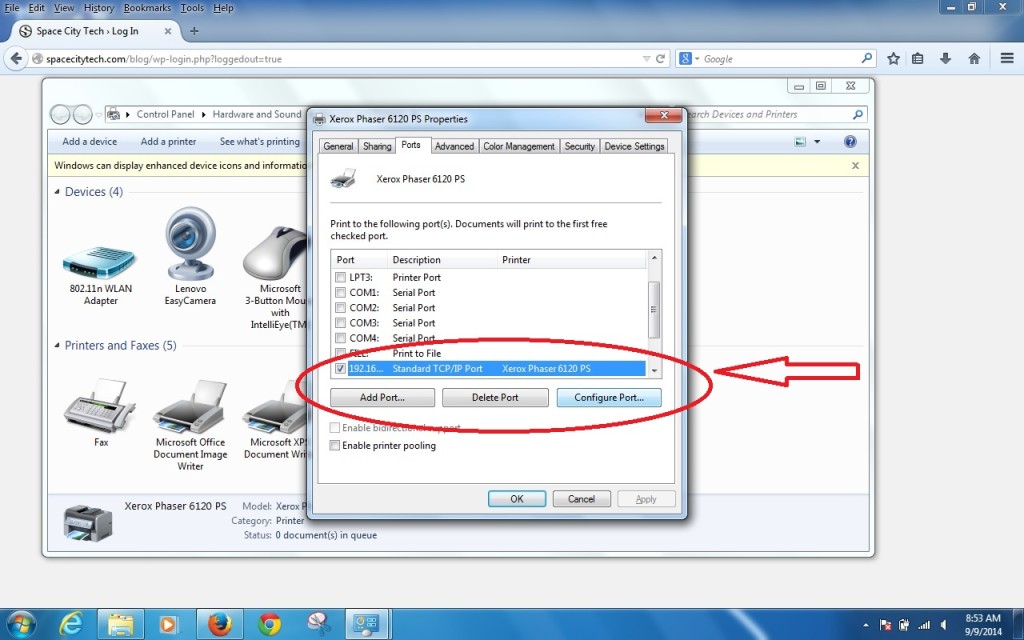Expand Control Panel breadcrumb arrow
1024x640 pixels.
[x=203, y=114]
